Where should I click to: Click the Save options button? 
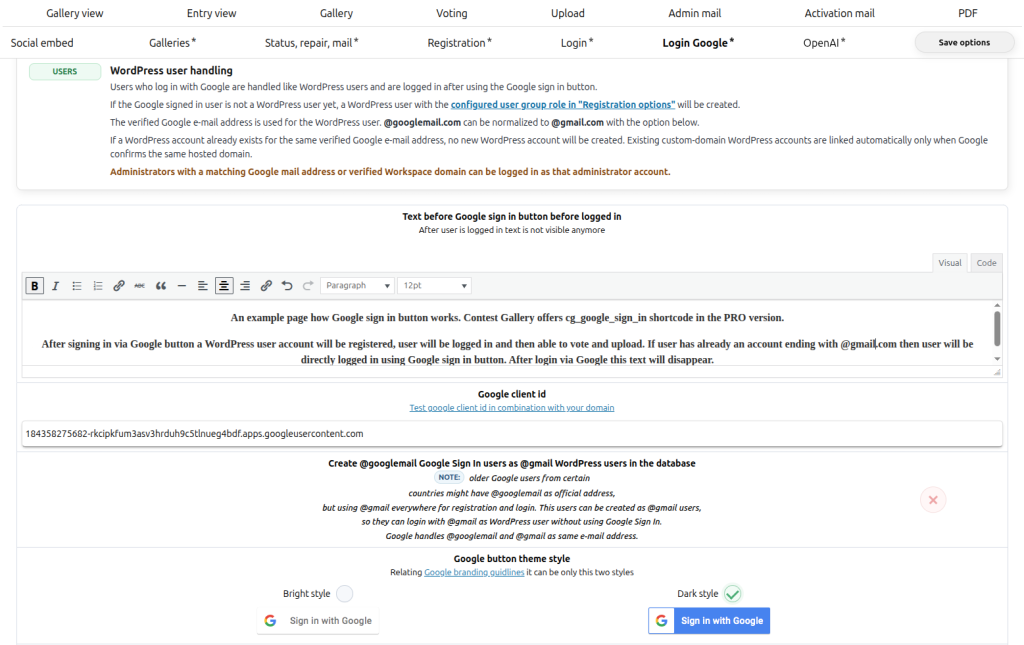pyautogui.click(x=964, y=42)
